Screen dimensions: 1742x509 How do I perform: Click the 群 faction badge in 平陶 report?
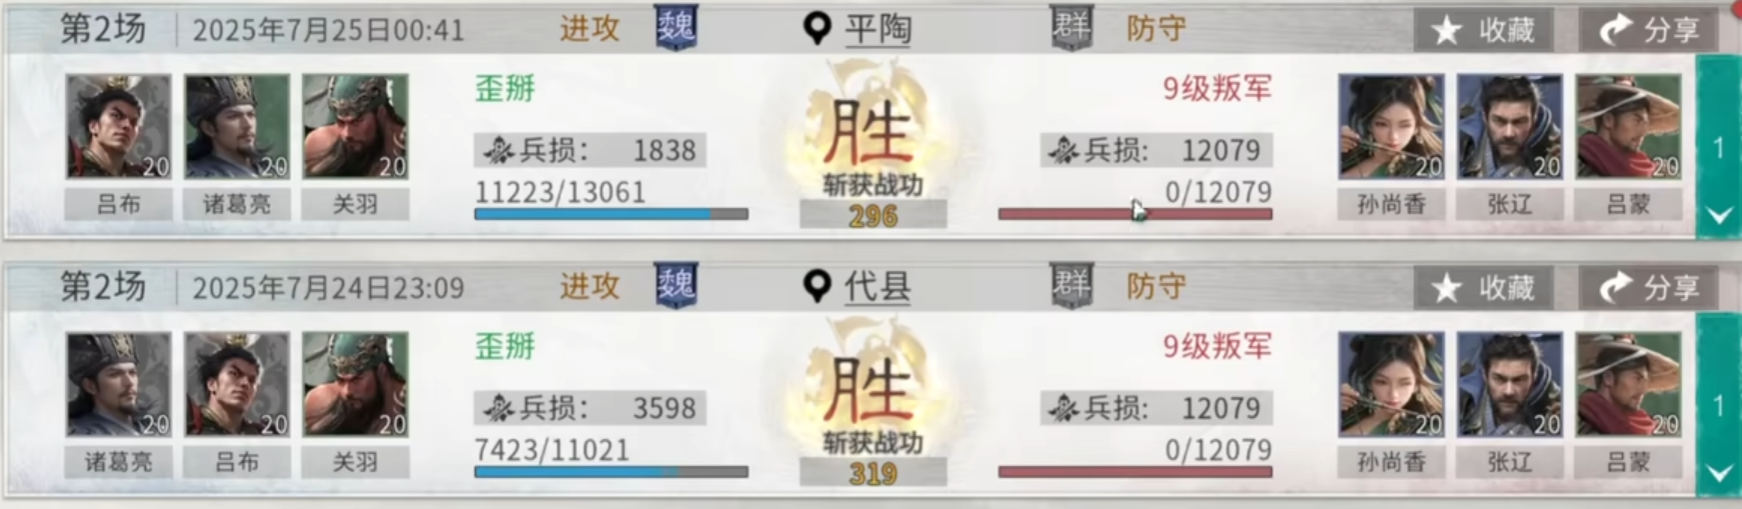tap(1072, 27)
